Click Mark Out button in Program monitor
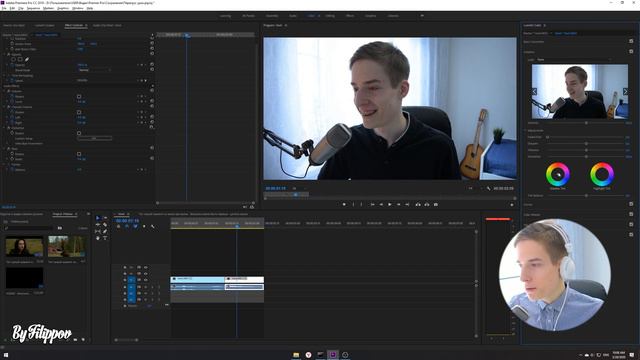The image size is (640, 360). point(361,204)
